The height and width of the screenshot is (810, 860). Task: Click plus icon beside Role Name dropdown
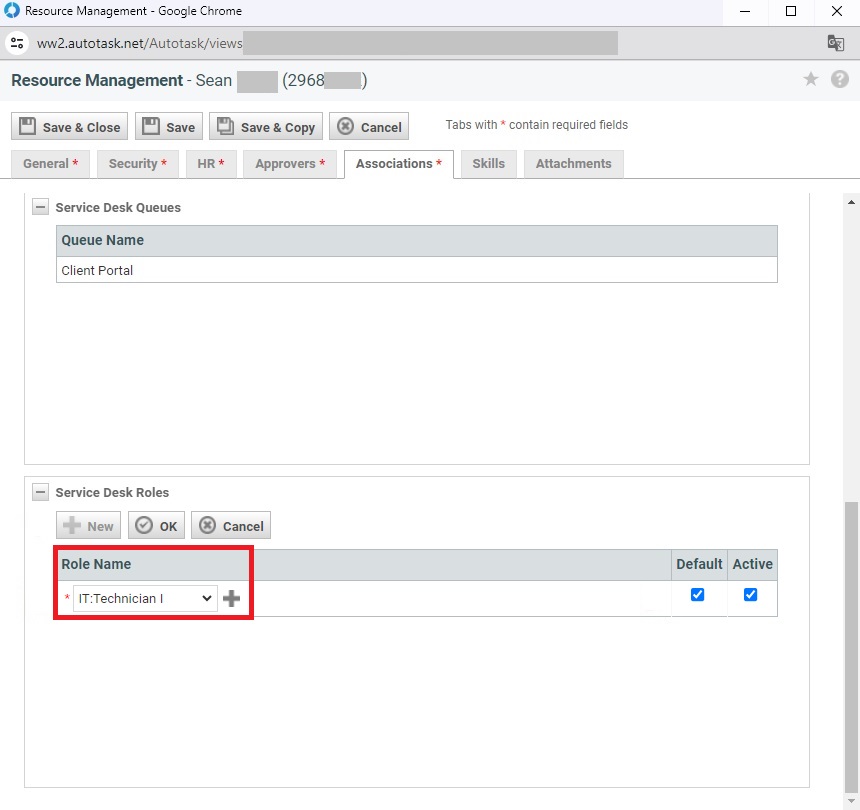[231, 599]
